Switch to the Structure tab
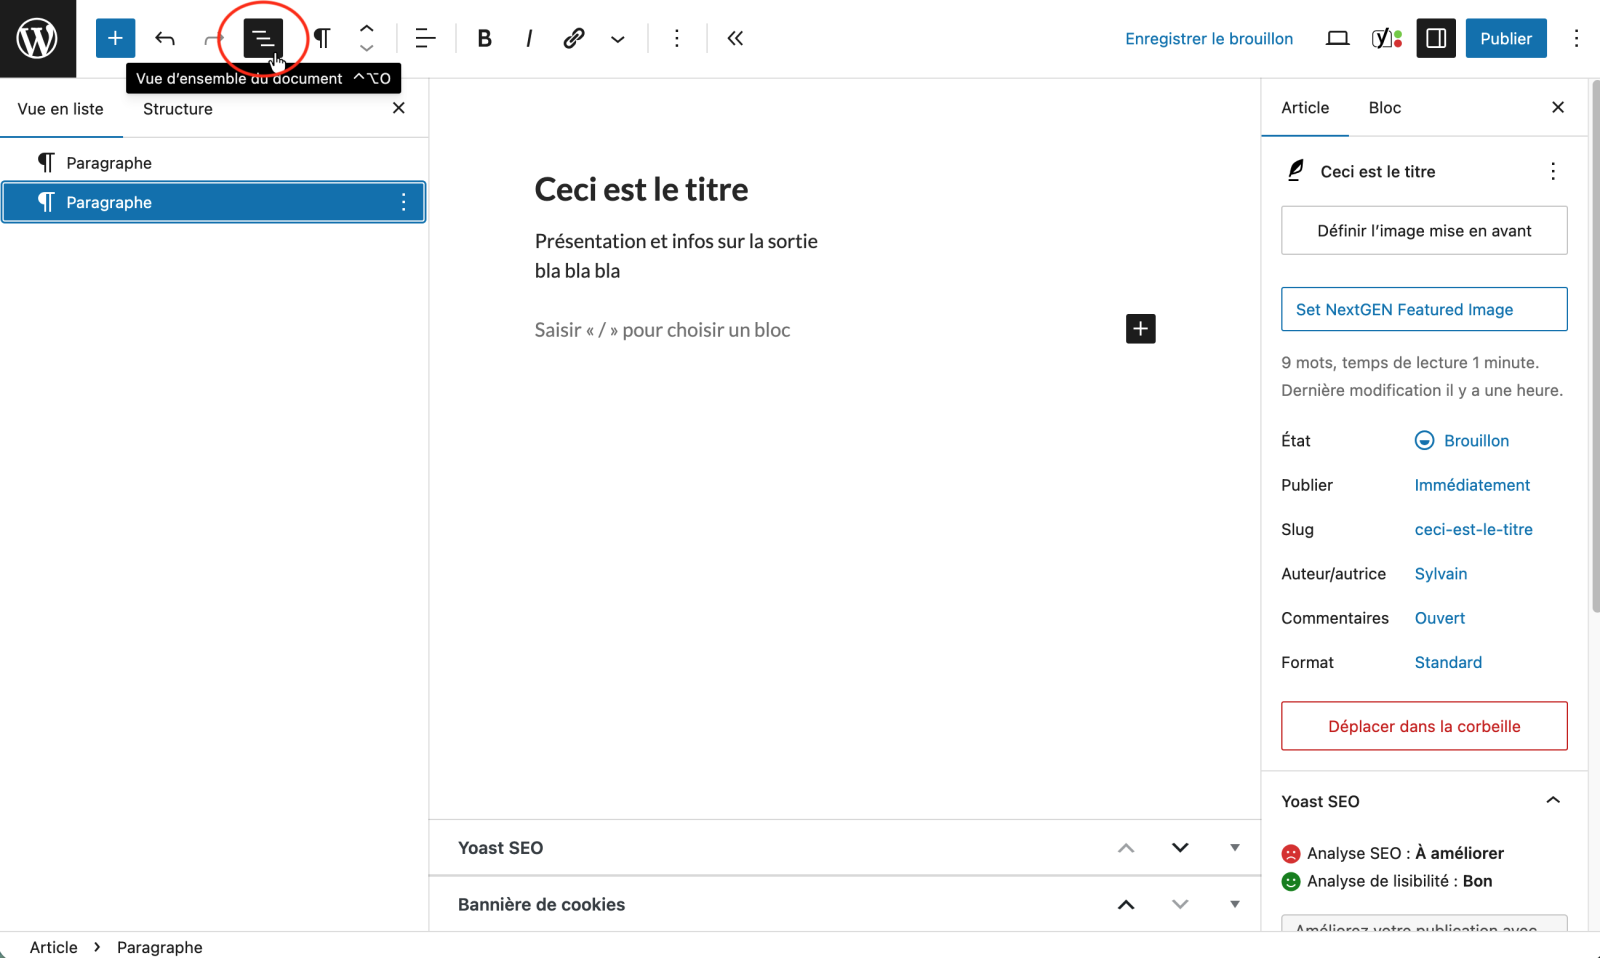1600x958 pixels. 177,109
